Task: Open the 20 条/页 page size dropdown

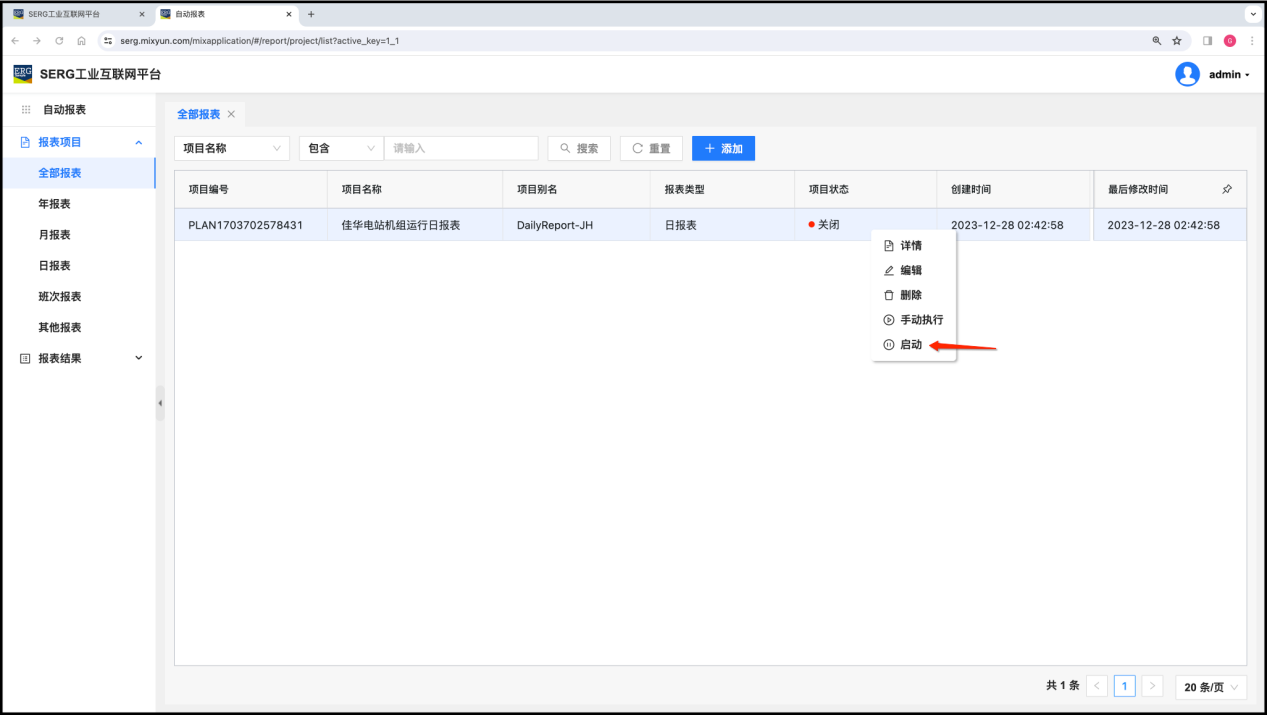Action: [x=1211, y=686]
